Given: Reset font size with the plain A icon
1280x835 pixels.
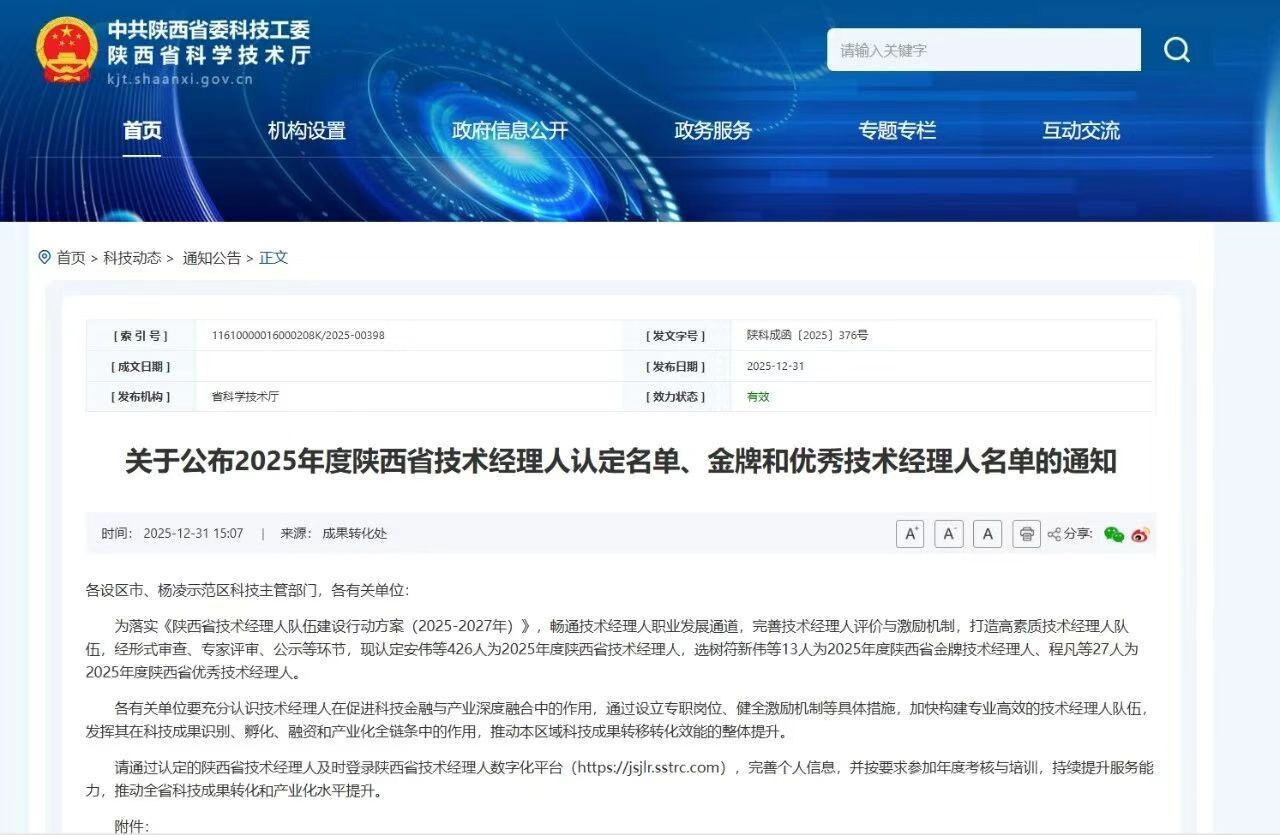Looking at the screenshot, I should point(987,533).
